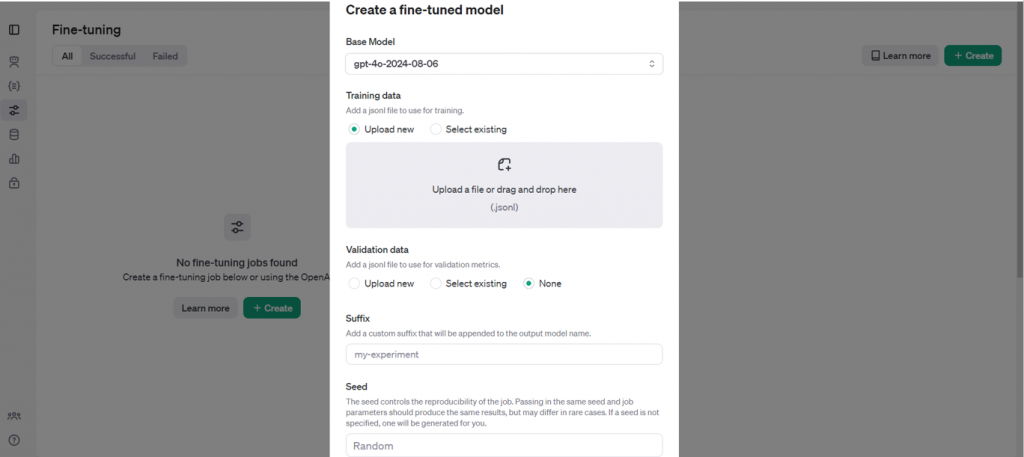This screenshot has width=1024, height=457.
Task: Switch to the All tab
Action: [x=67, y=56]
